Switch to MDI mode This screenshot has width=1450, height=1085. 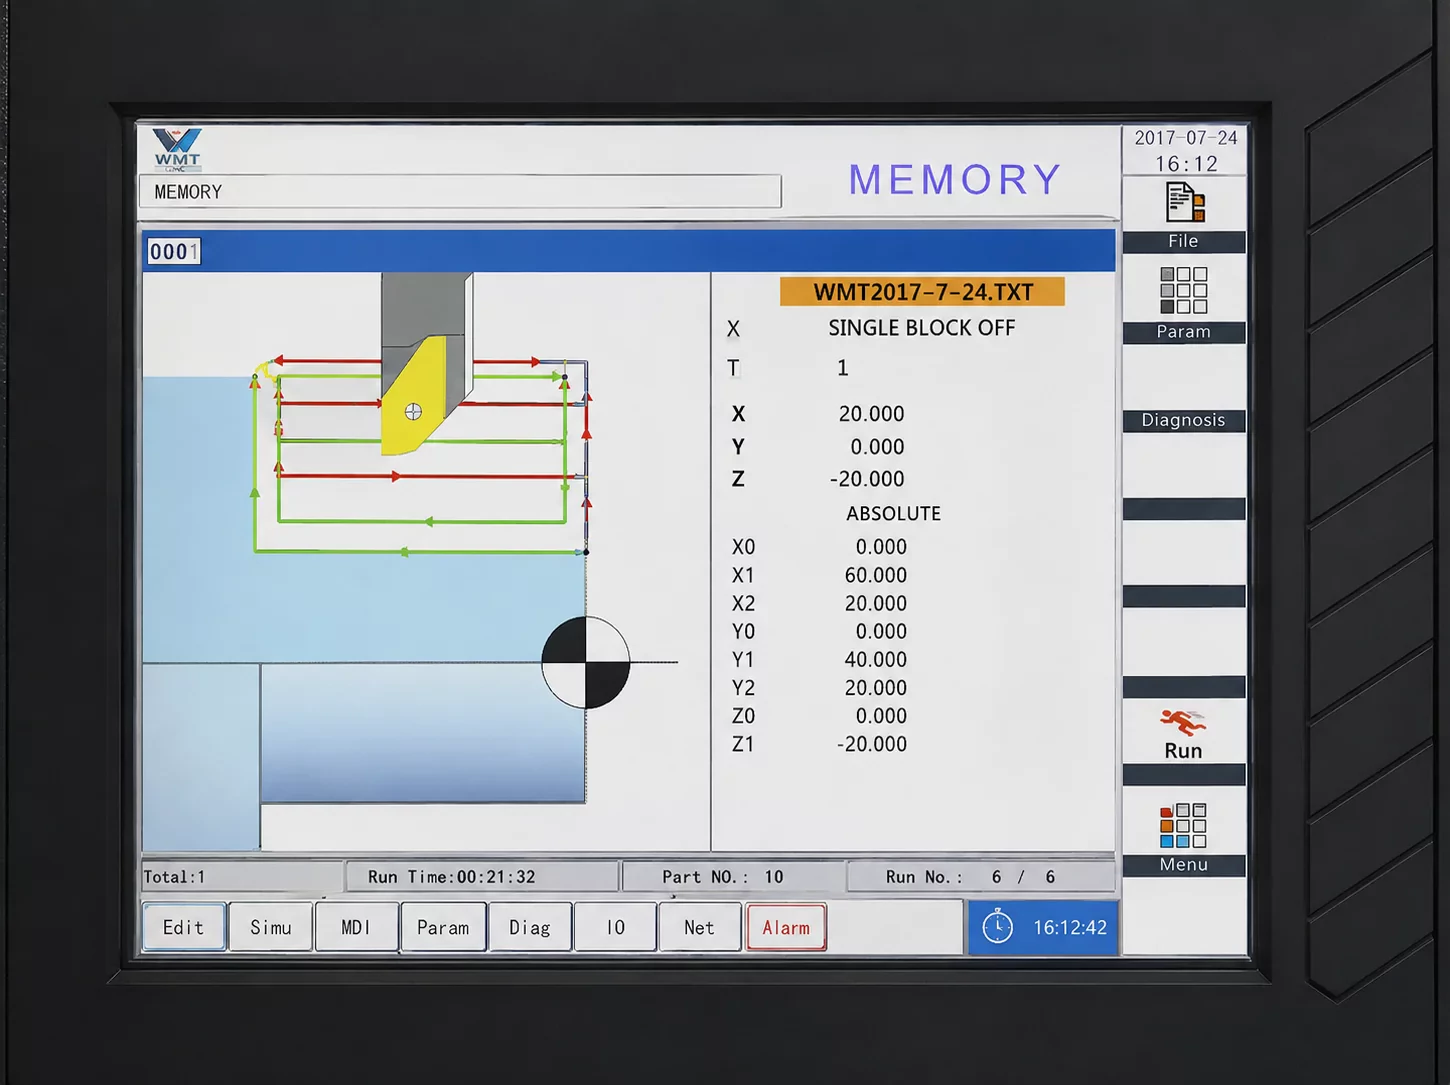pyautogui.click(x=356, y=927)
